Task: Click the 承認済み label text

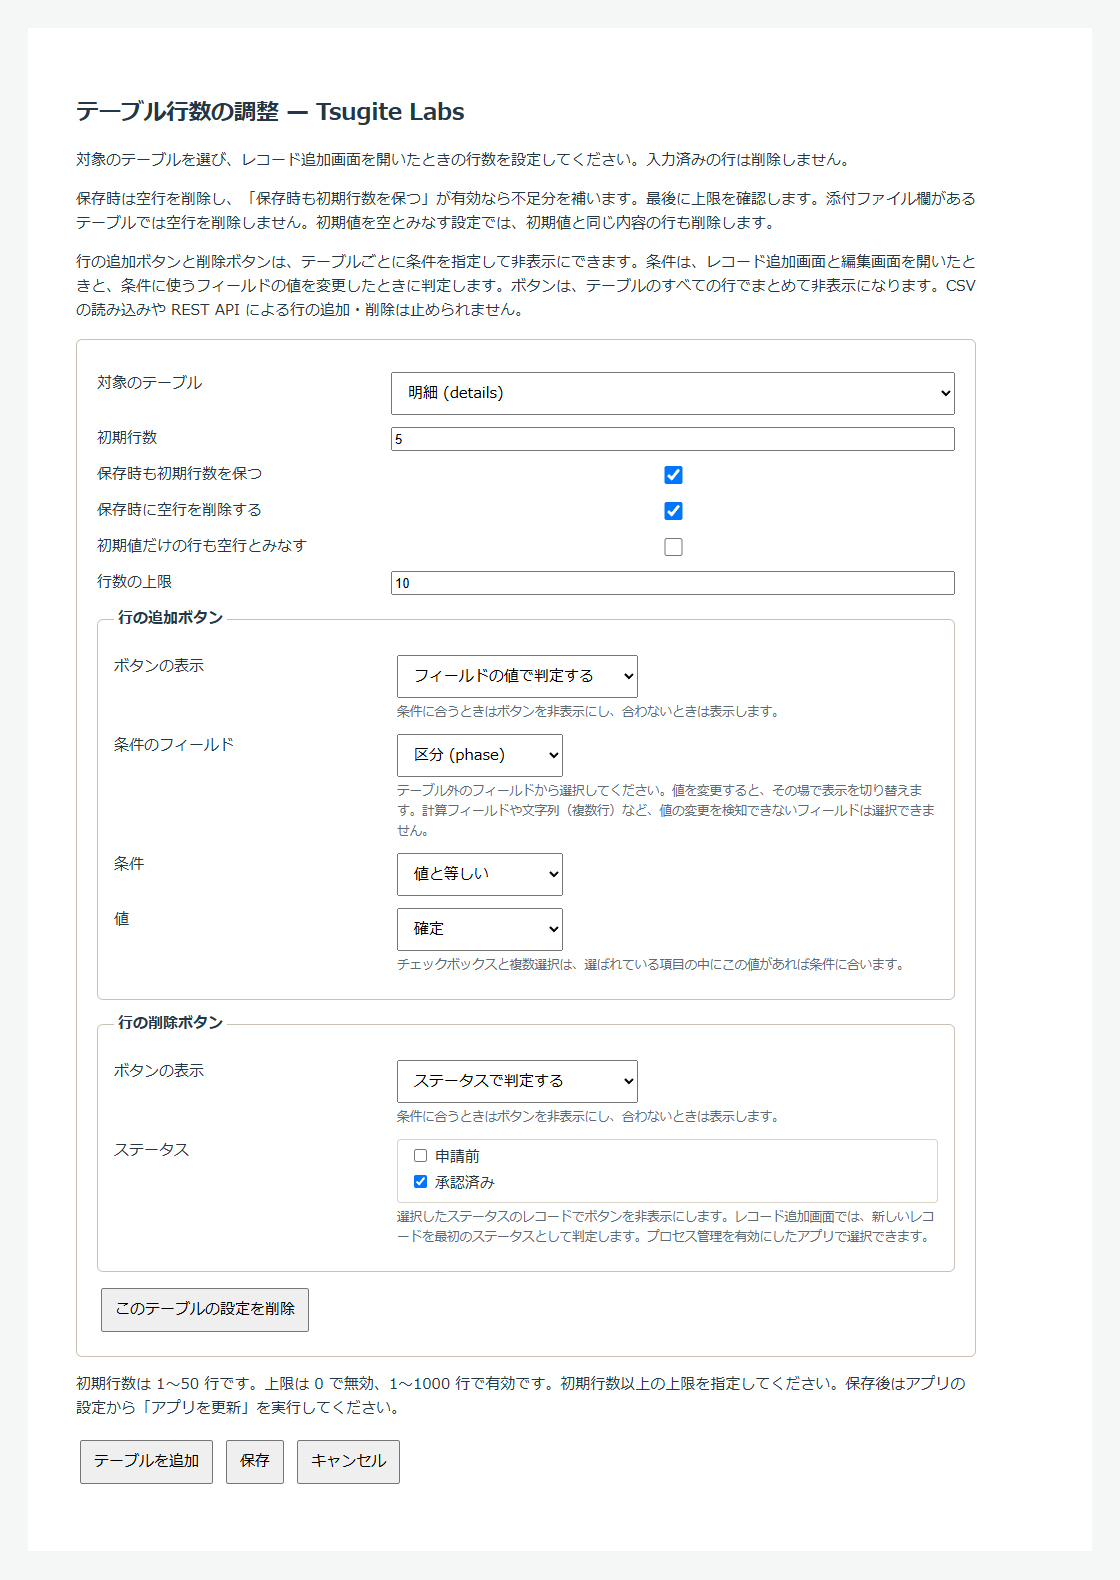Action: (465, 1183)
